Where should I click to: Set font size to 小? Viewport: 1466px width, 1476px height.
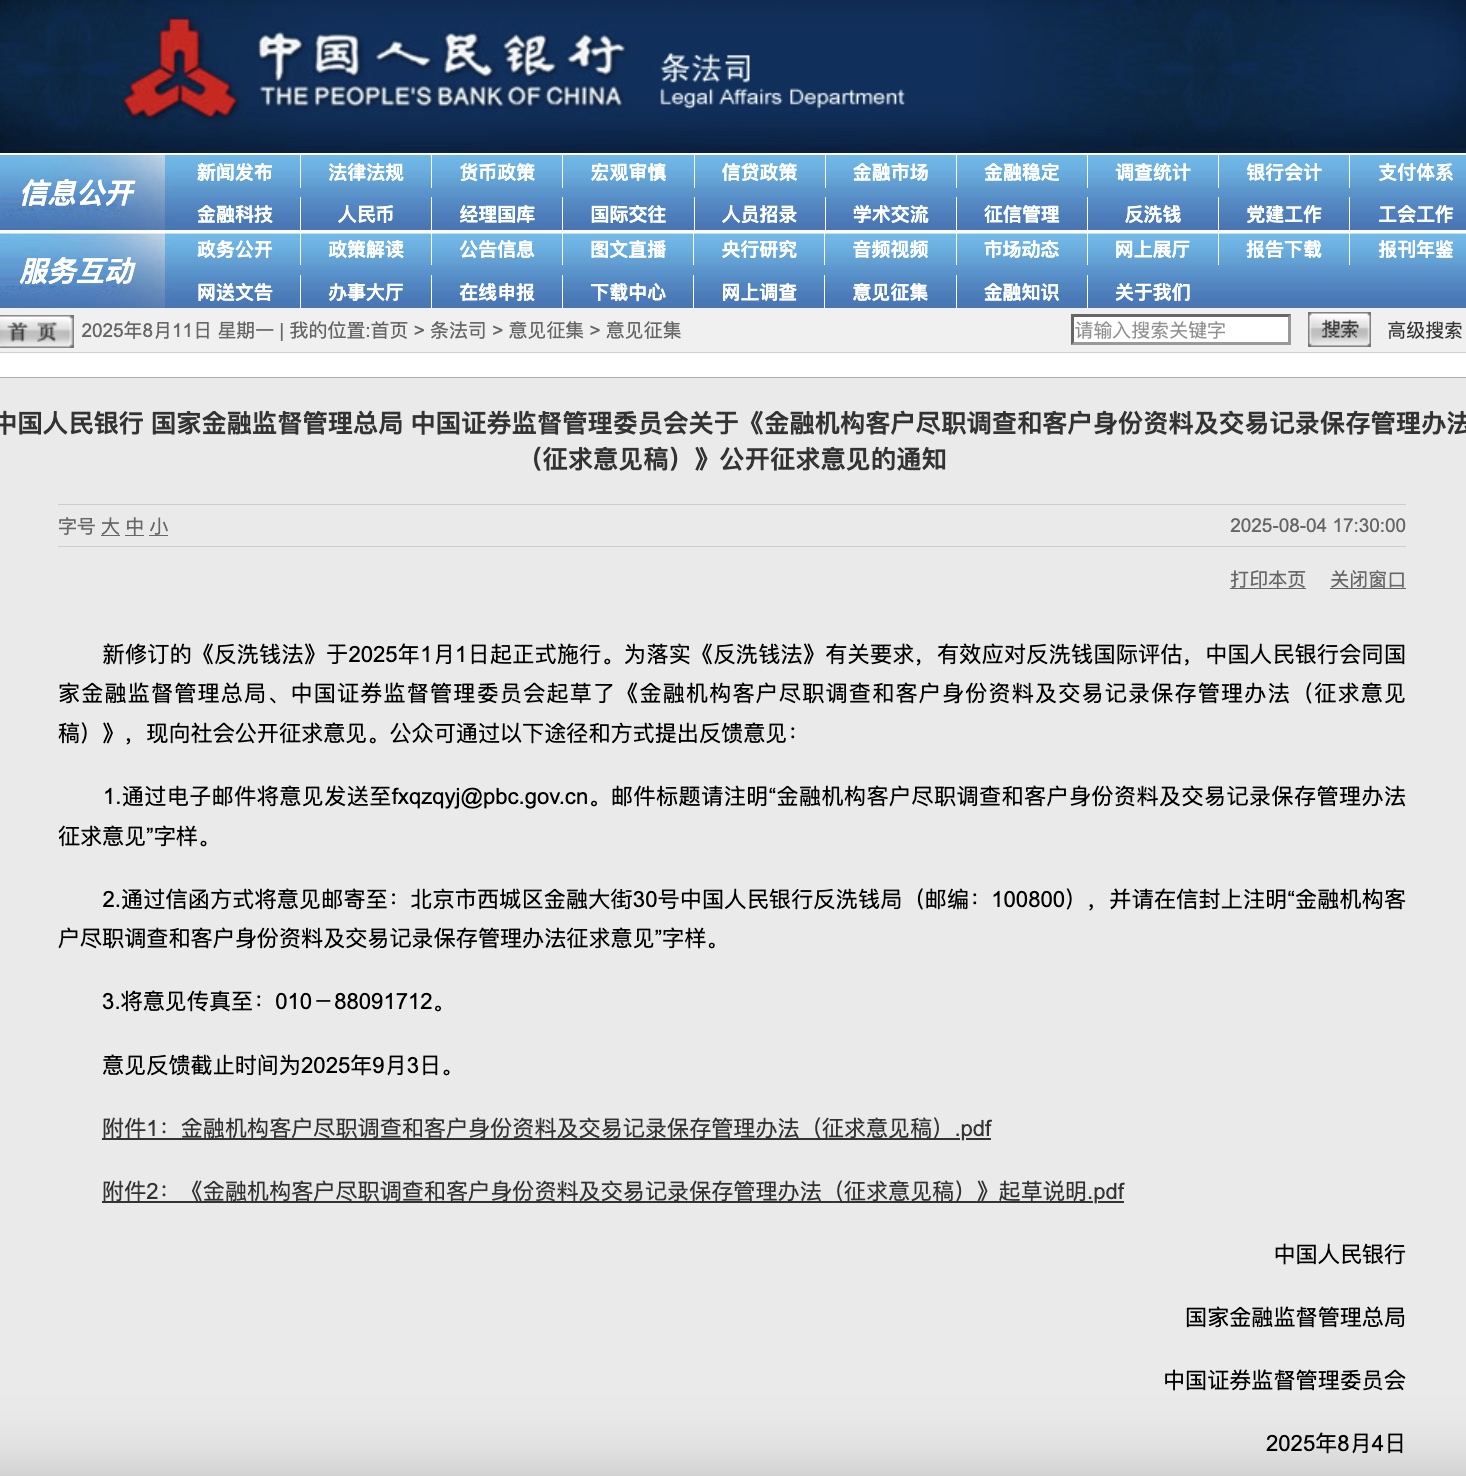[159, 527]
